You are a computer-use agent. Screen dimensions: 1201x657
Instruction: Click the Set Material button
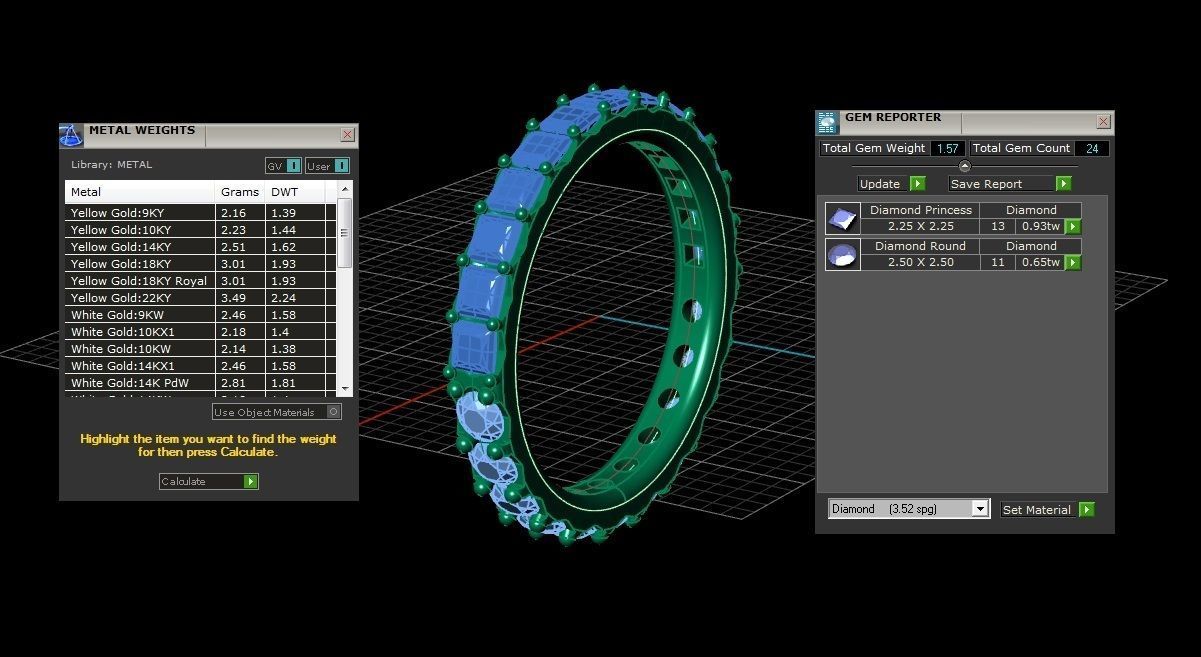tap(1048, 509)
